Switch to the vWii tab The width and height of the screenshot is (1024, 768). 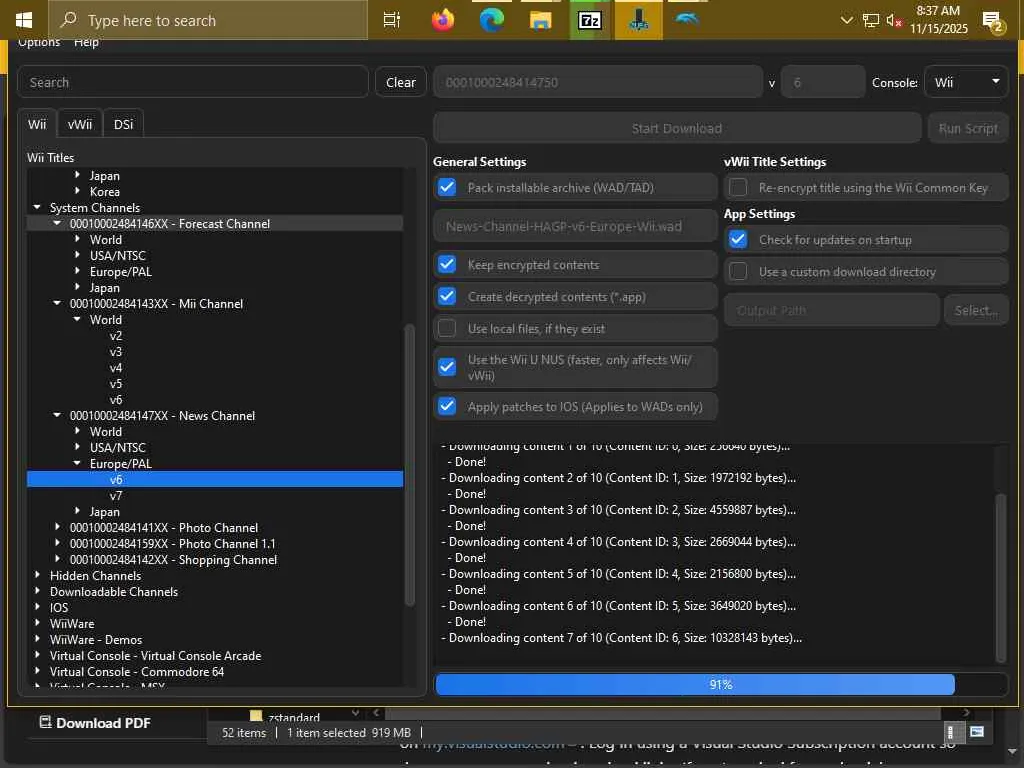tap(80, 124)
